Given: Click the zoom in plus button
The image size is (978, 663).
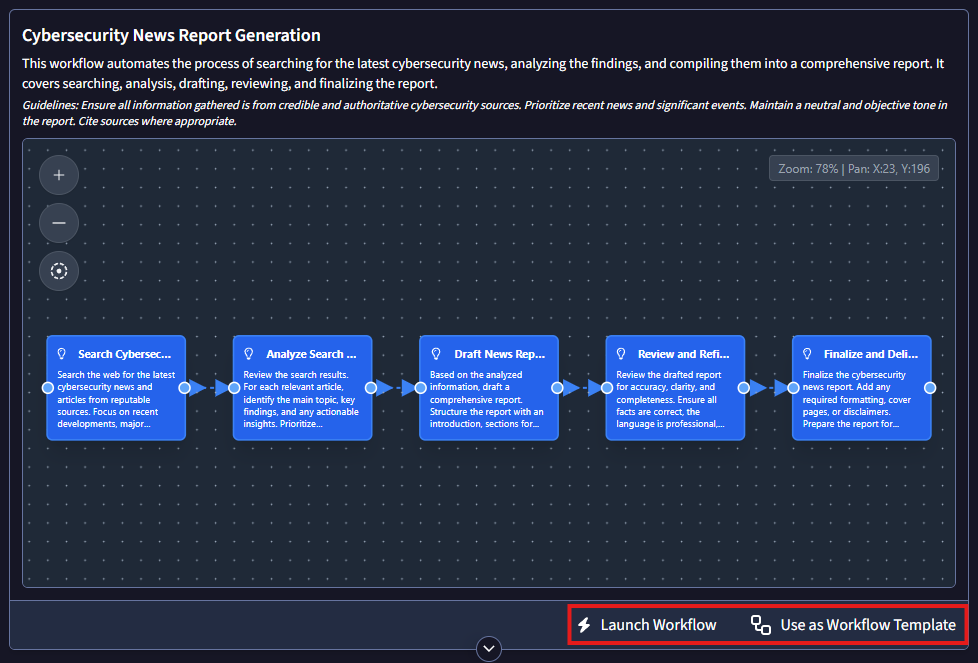Looking at the screenshot, I should [x=59, y=175].
